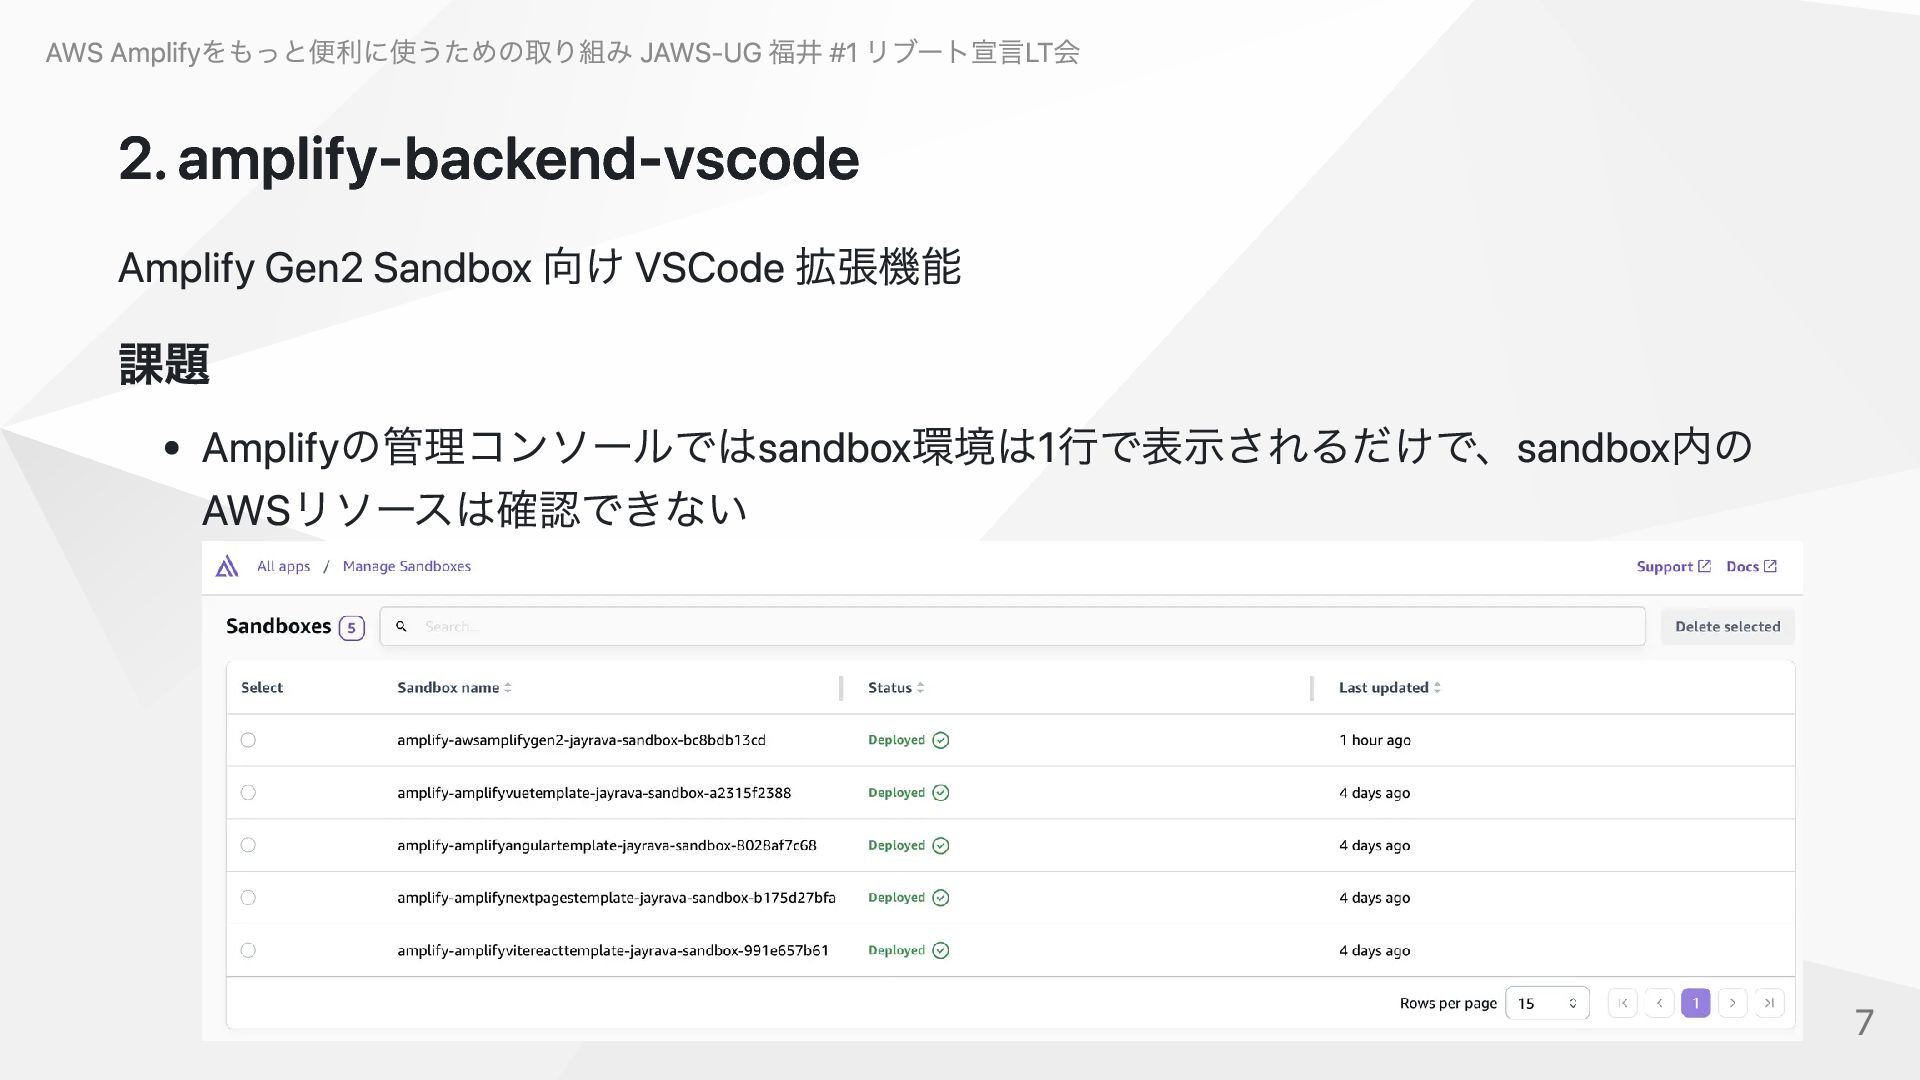Jump to last page icon
Image resolution: width=1920 pixels, height=1080 pixels.
coord(1769,1003)
